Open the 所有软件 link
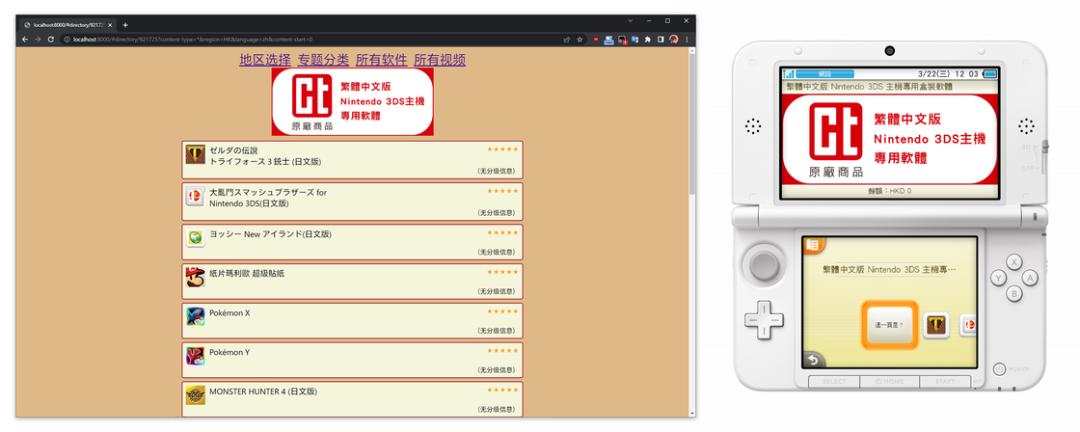Screen dimensions: 1080x432 382,60
